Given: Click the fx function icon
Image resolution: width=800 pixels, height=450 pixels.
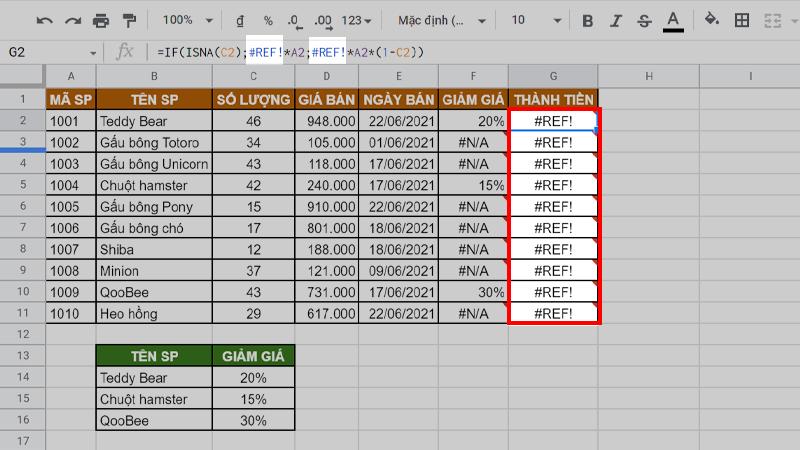Looking at the screenshot, I should coord(124,52).
